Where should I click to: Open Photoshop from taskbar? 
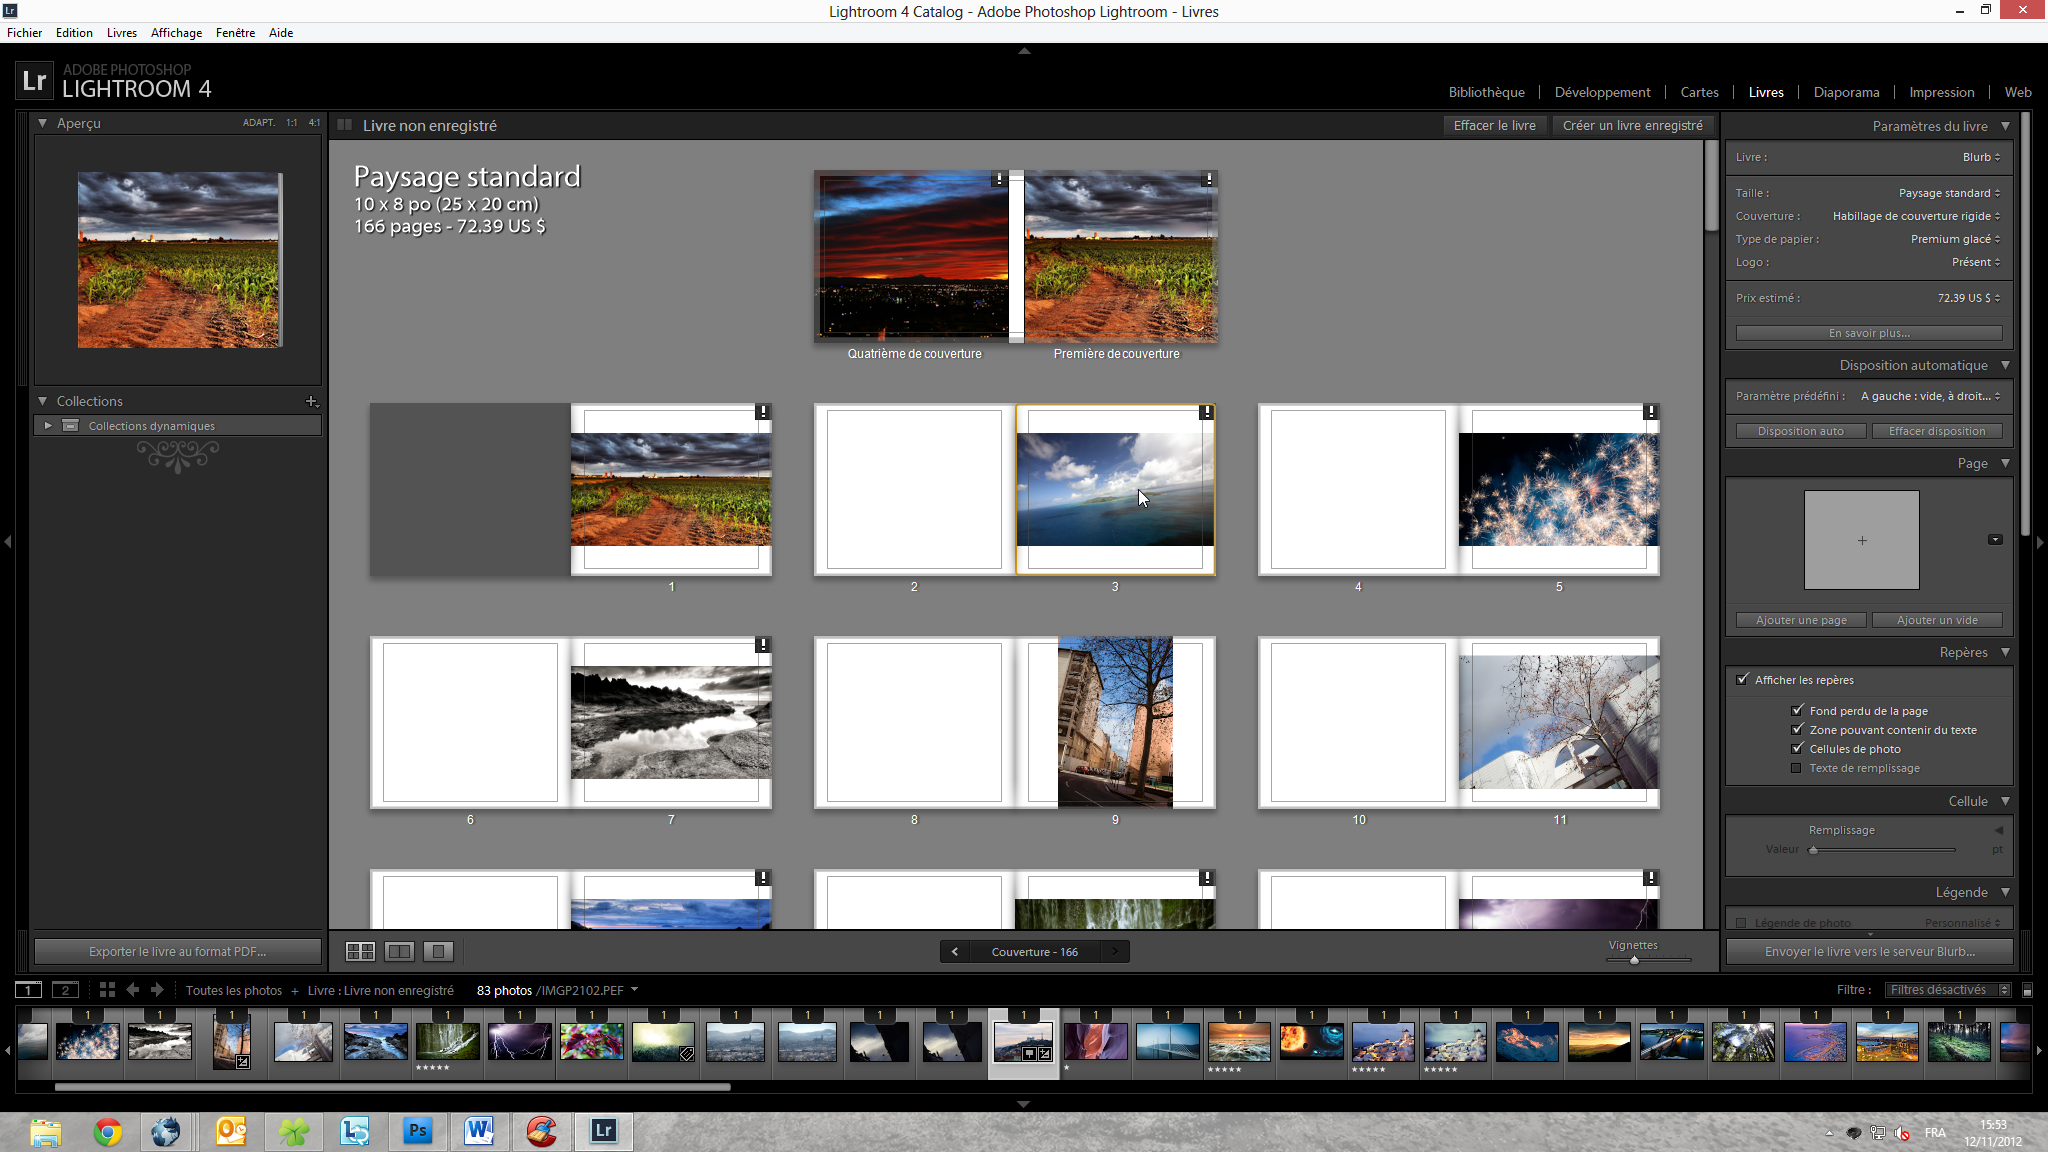[417, 1131]
